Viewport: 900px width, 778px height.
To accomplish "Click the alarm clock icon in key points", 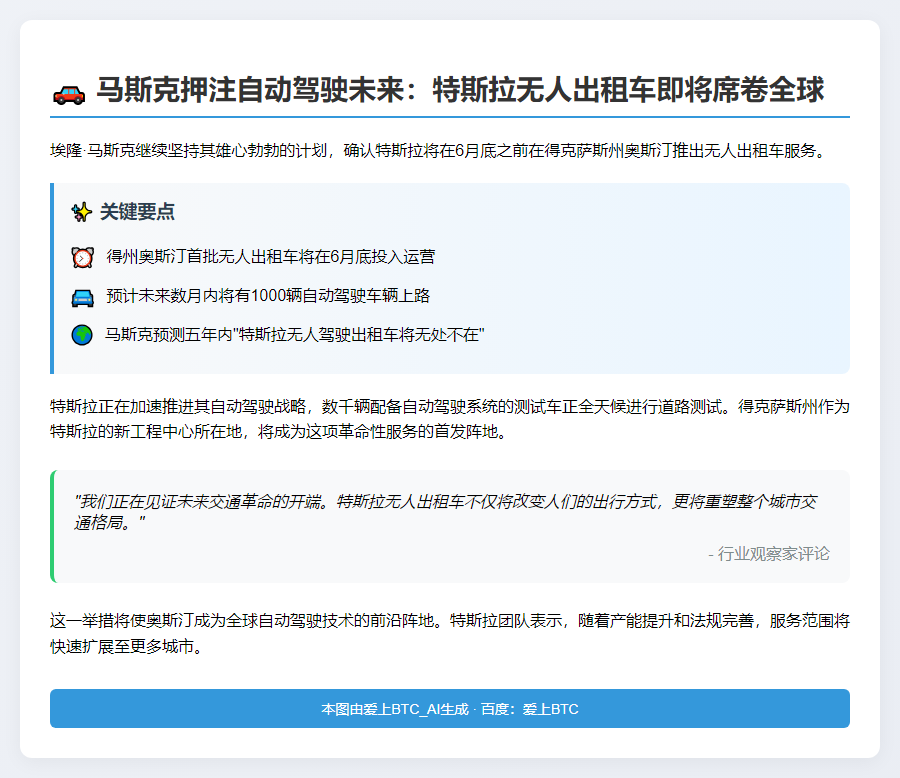I will tap(82, 257).
